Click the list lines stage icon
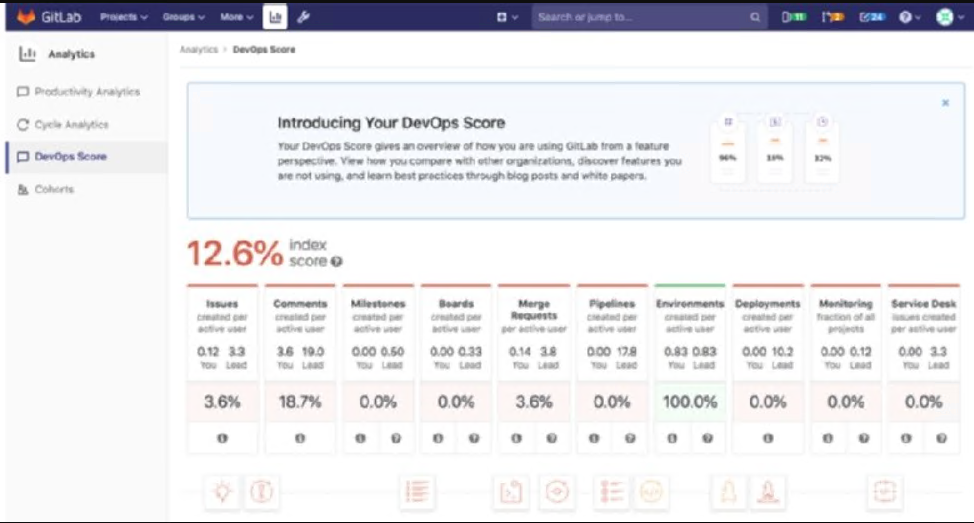The height and width of the screenshot is (523, 974). tap(417, 492)
